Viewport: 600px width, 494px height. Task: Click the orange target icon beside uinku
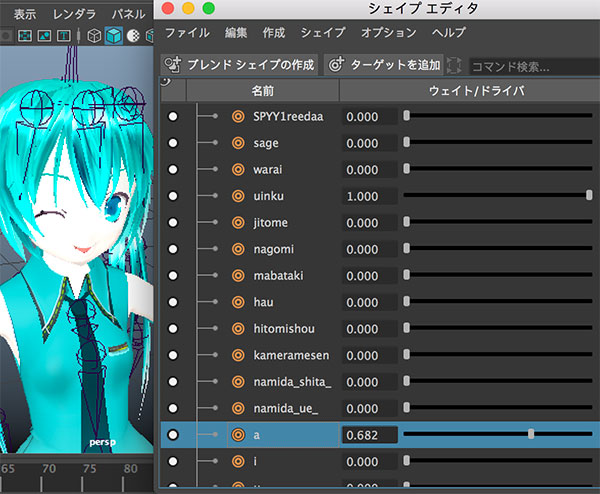point(238,196)
